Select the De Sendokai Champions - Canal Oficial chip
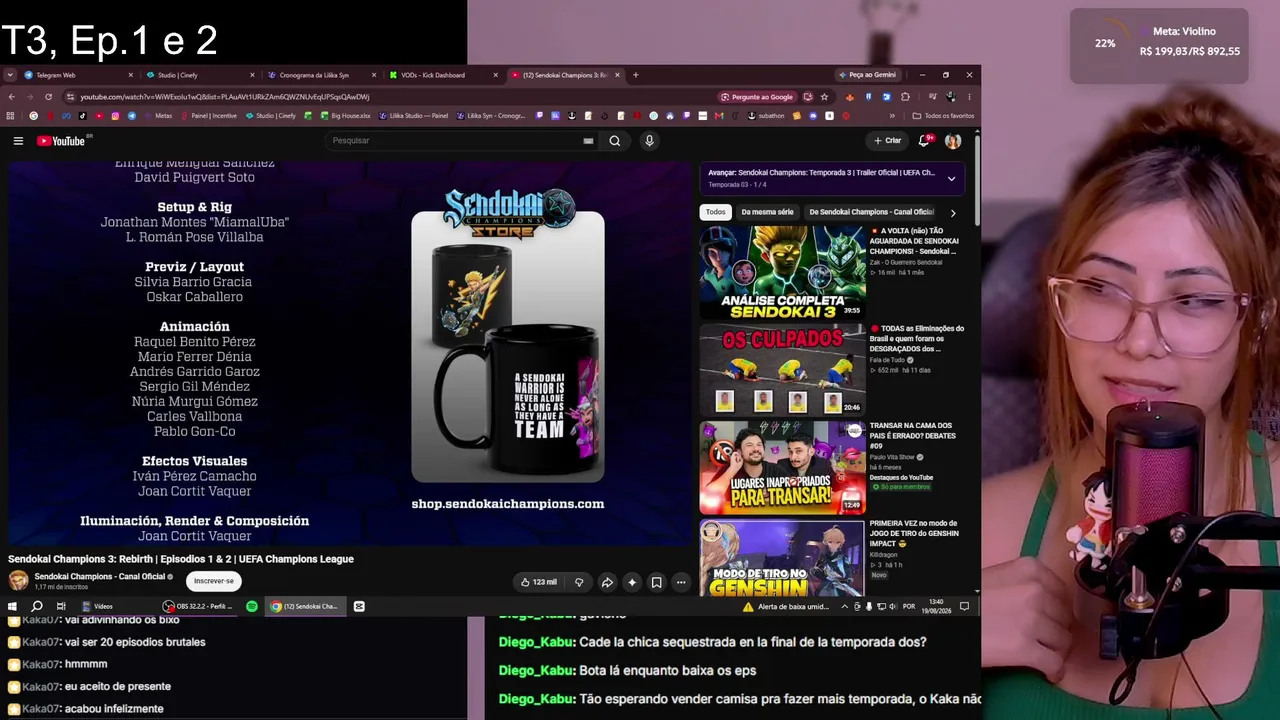 [x=871, y=212]
